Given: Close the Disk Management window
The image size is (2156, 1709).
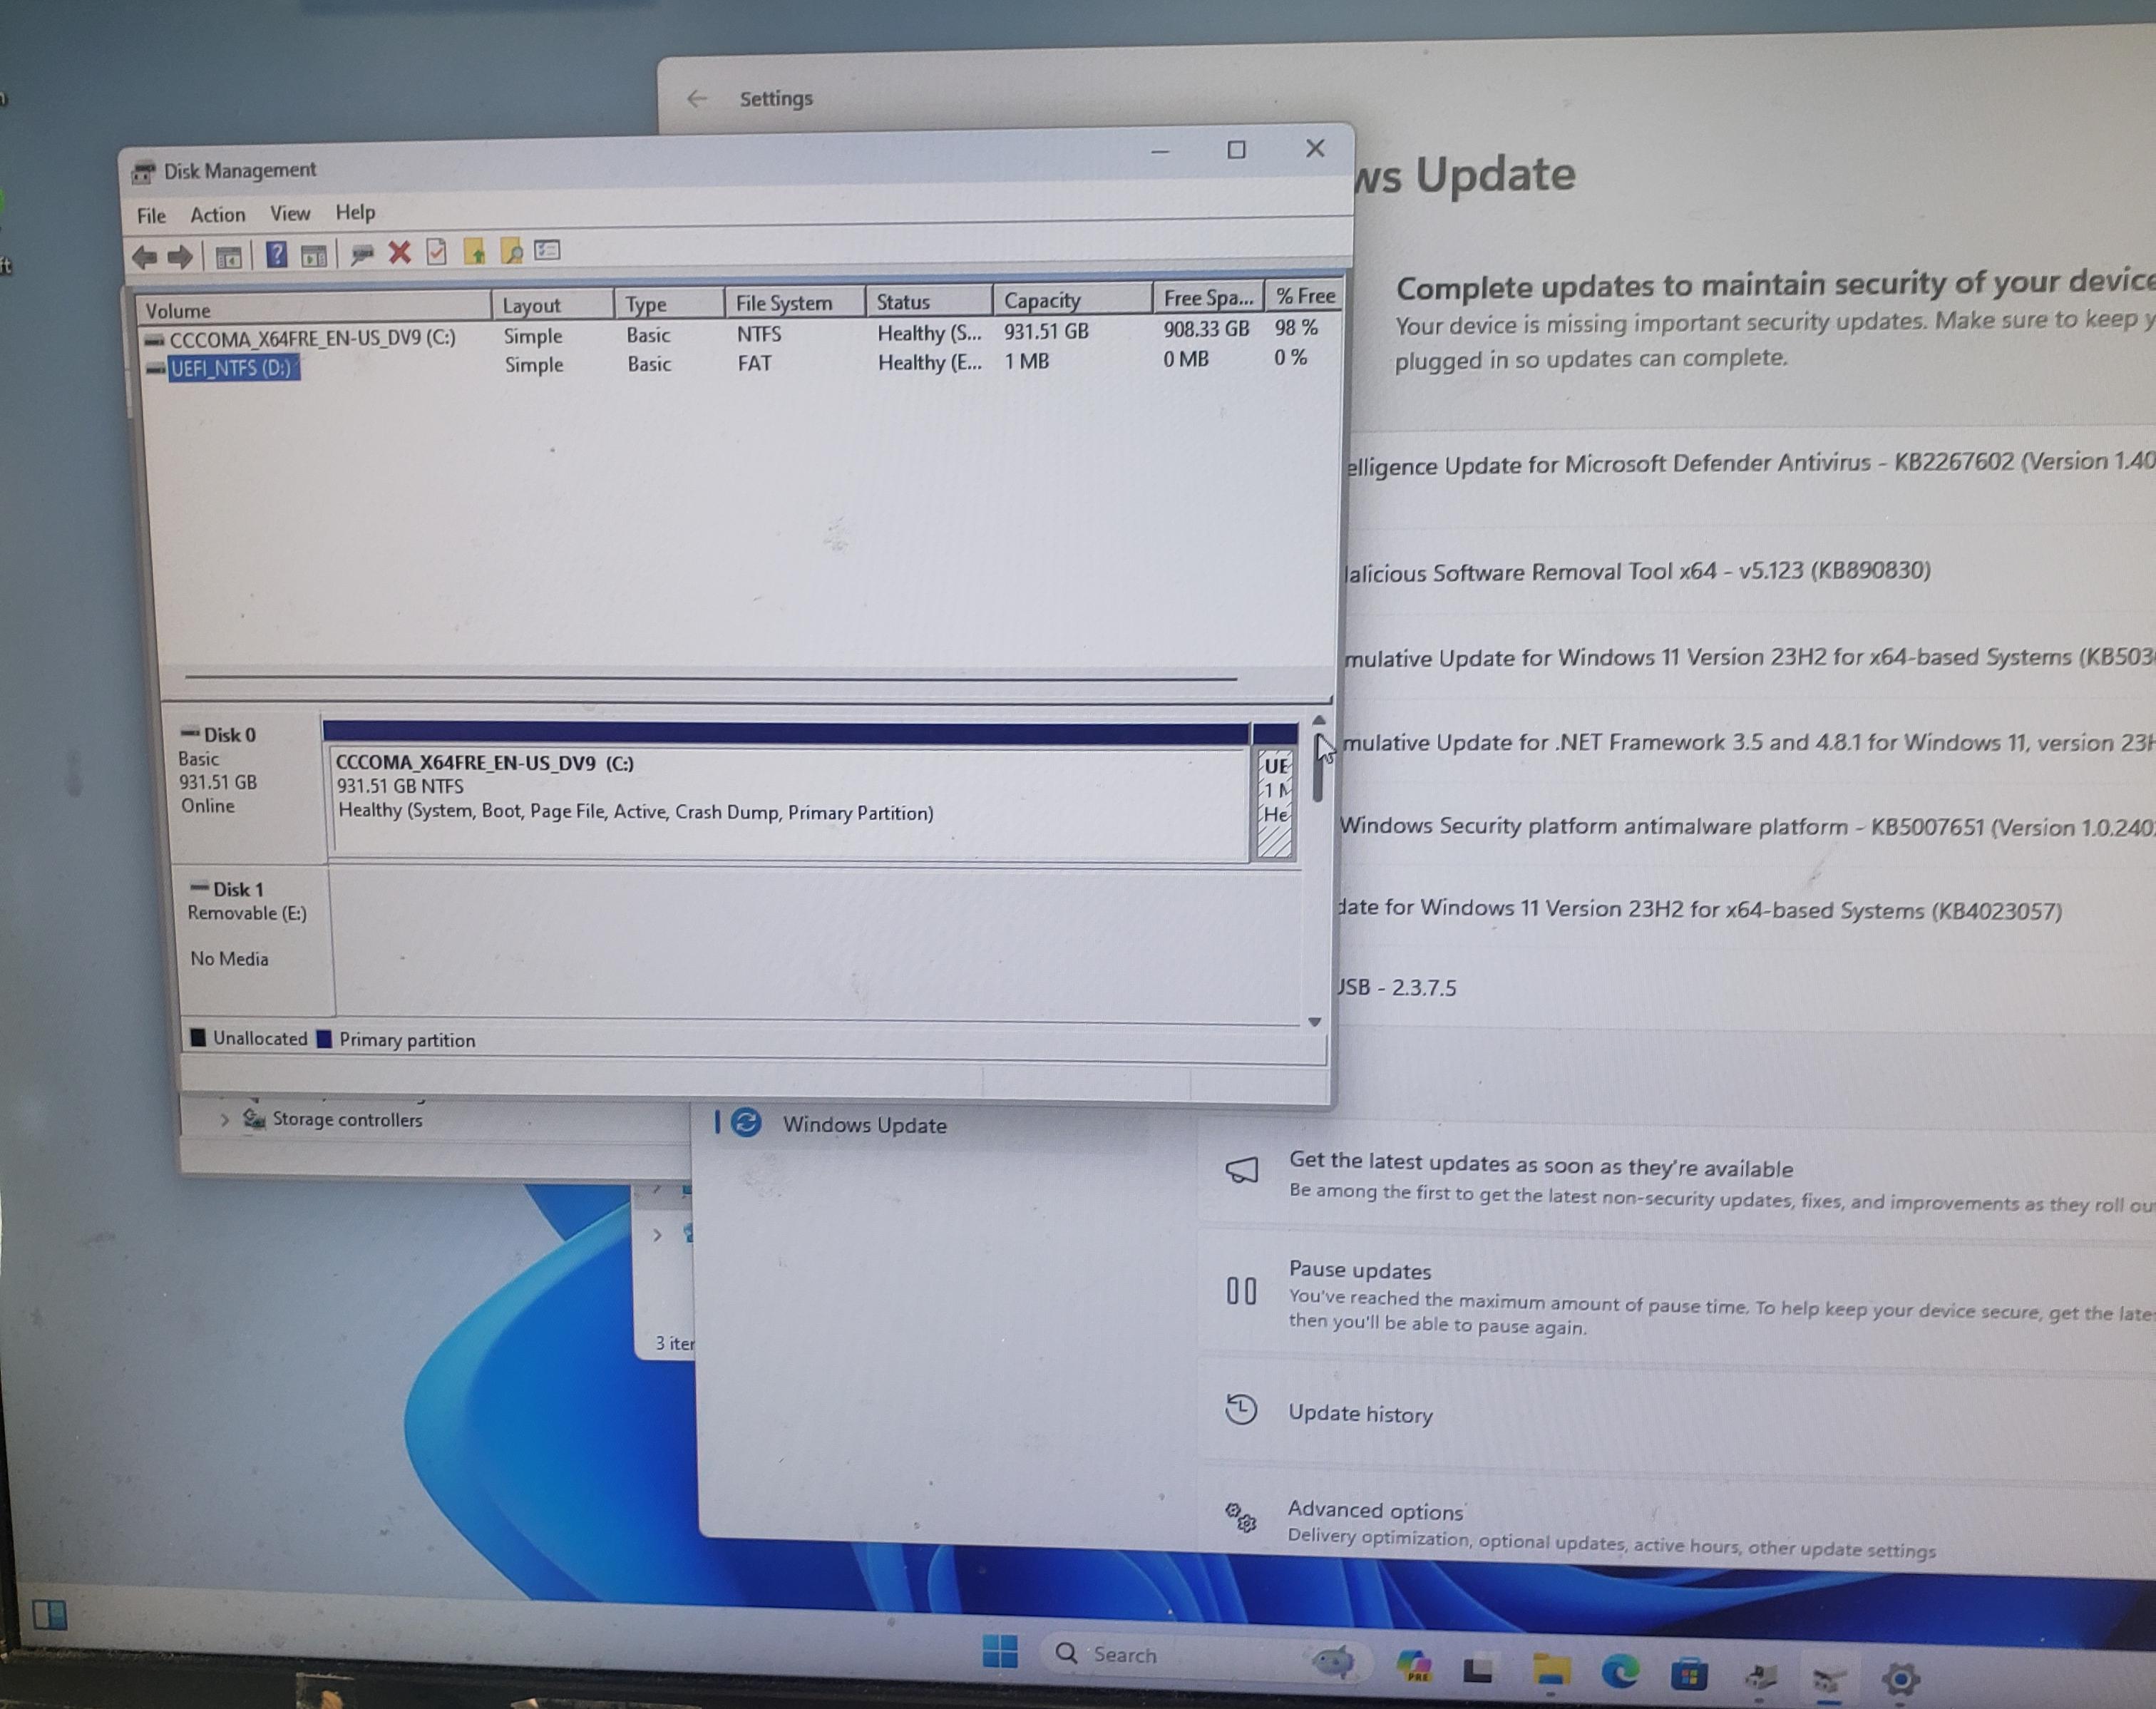Looking at the screenshot, I should pos(1315,148).
